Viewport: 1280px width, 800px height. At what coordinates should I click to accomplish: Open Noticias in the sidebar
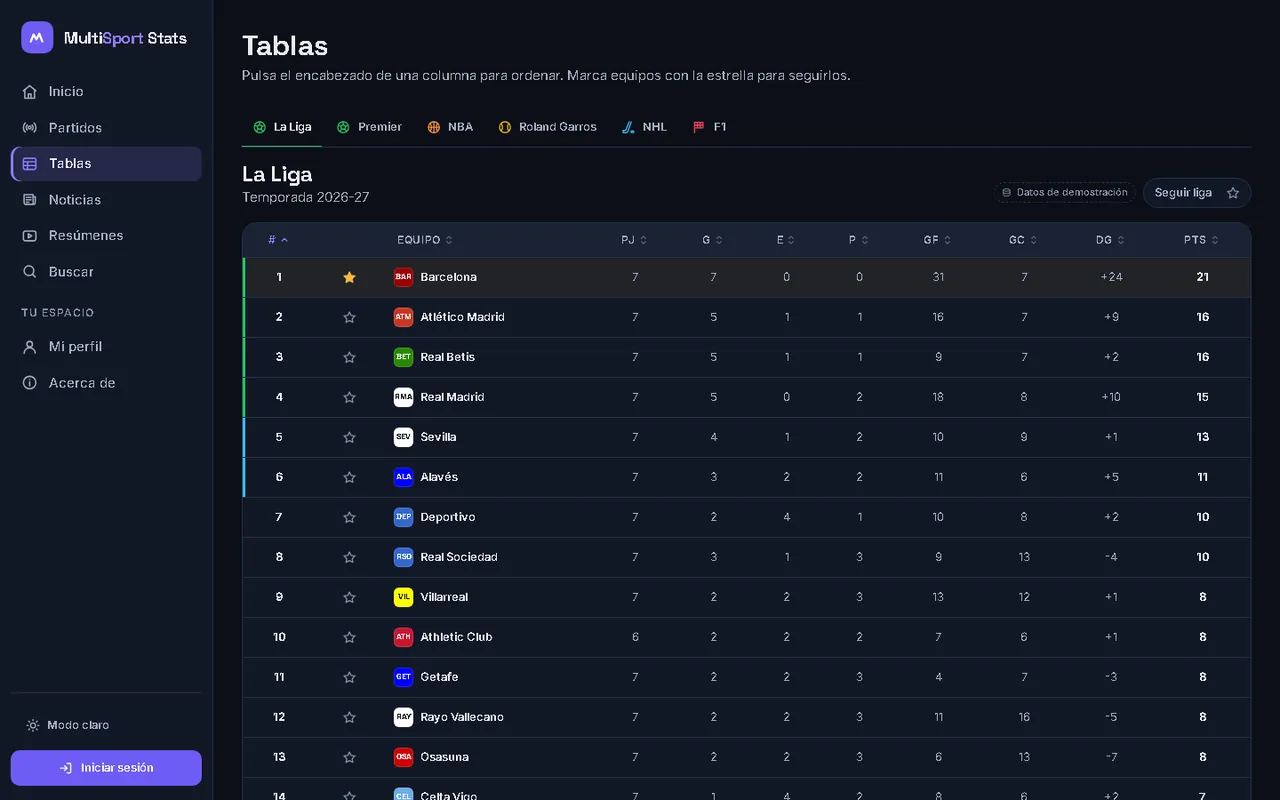point(106,199)
